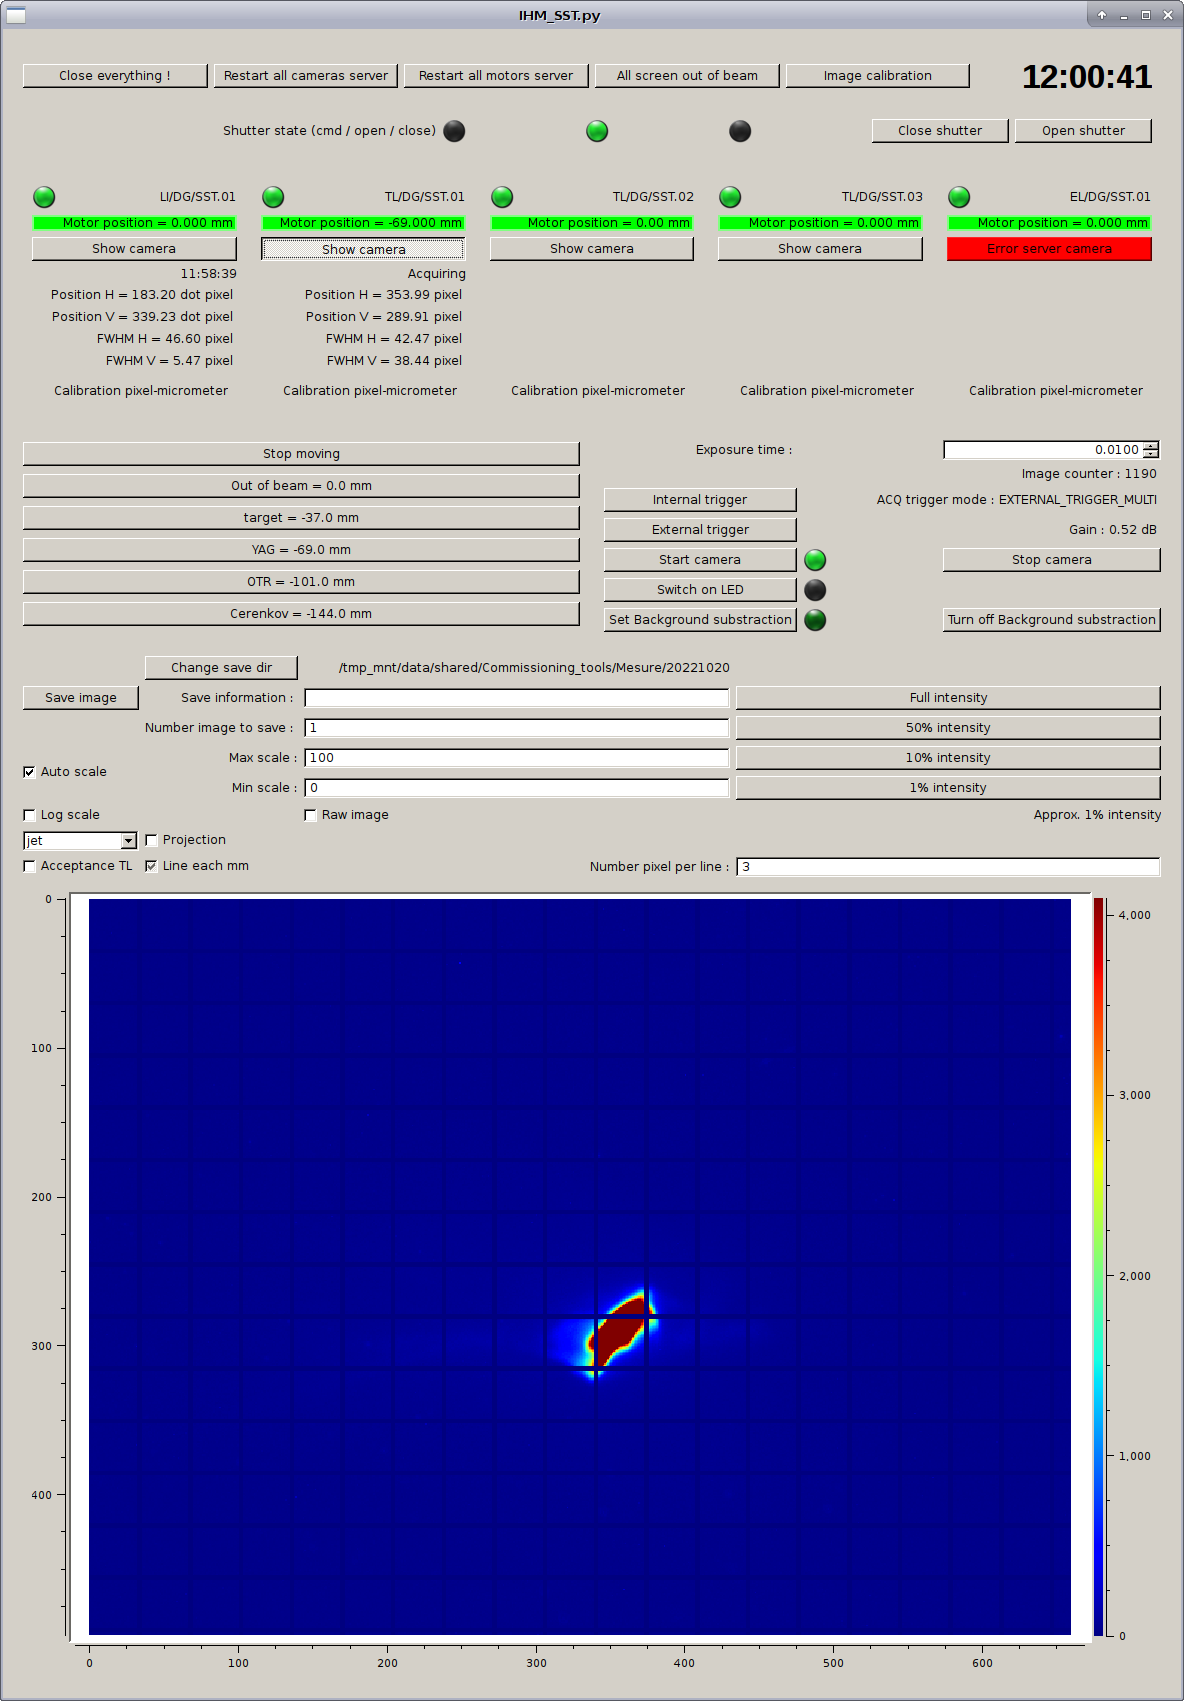1184x1701 pixels.
Task: Click the Error server camera red button
Action: point(1049,249)
